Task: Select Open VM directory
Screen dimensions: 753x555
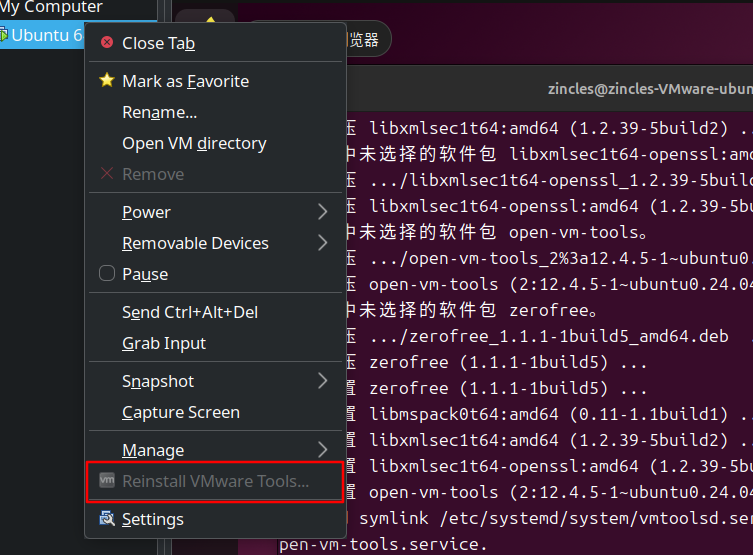Action: [215, 143]
